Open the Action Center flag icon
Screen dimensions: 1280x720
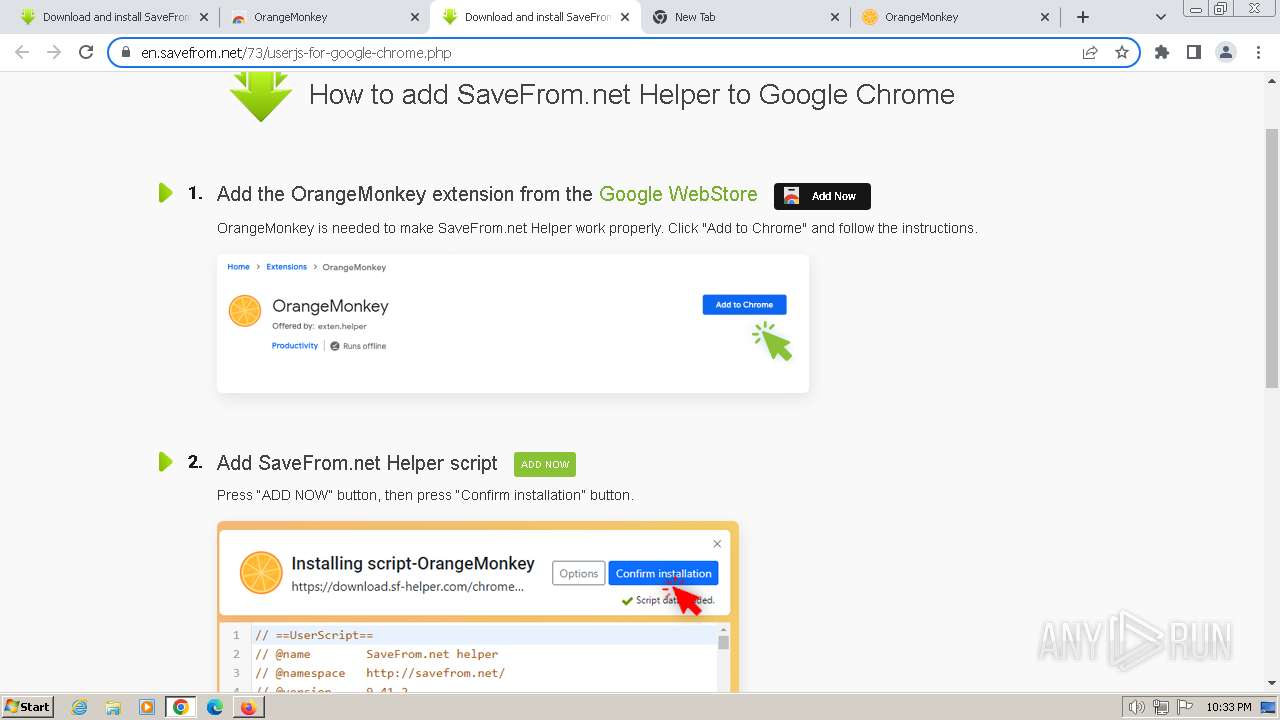(1185, 707)
